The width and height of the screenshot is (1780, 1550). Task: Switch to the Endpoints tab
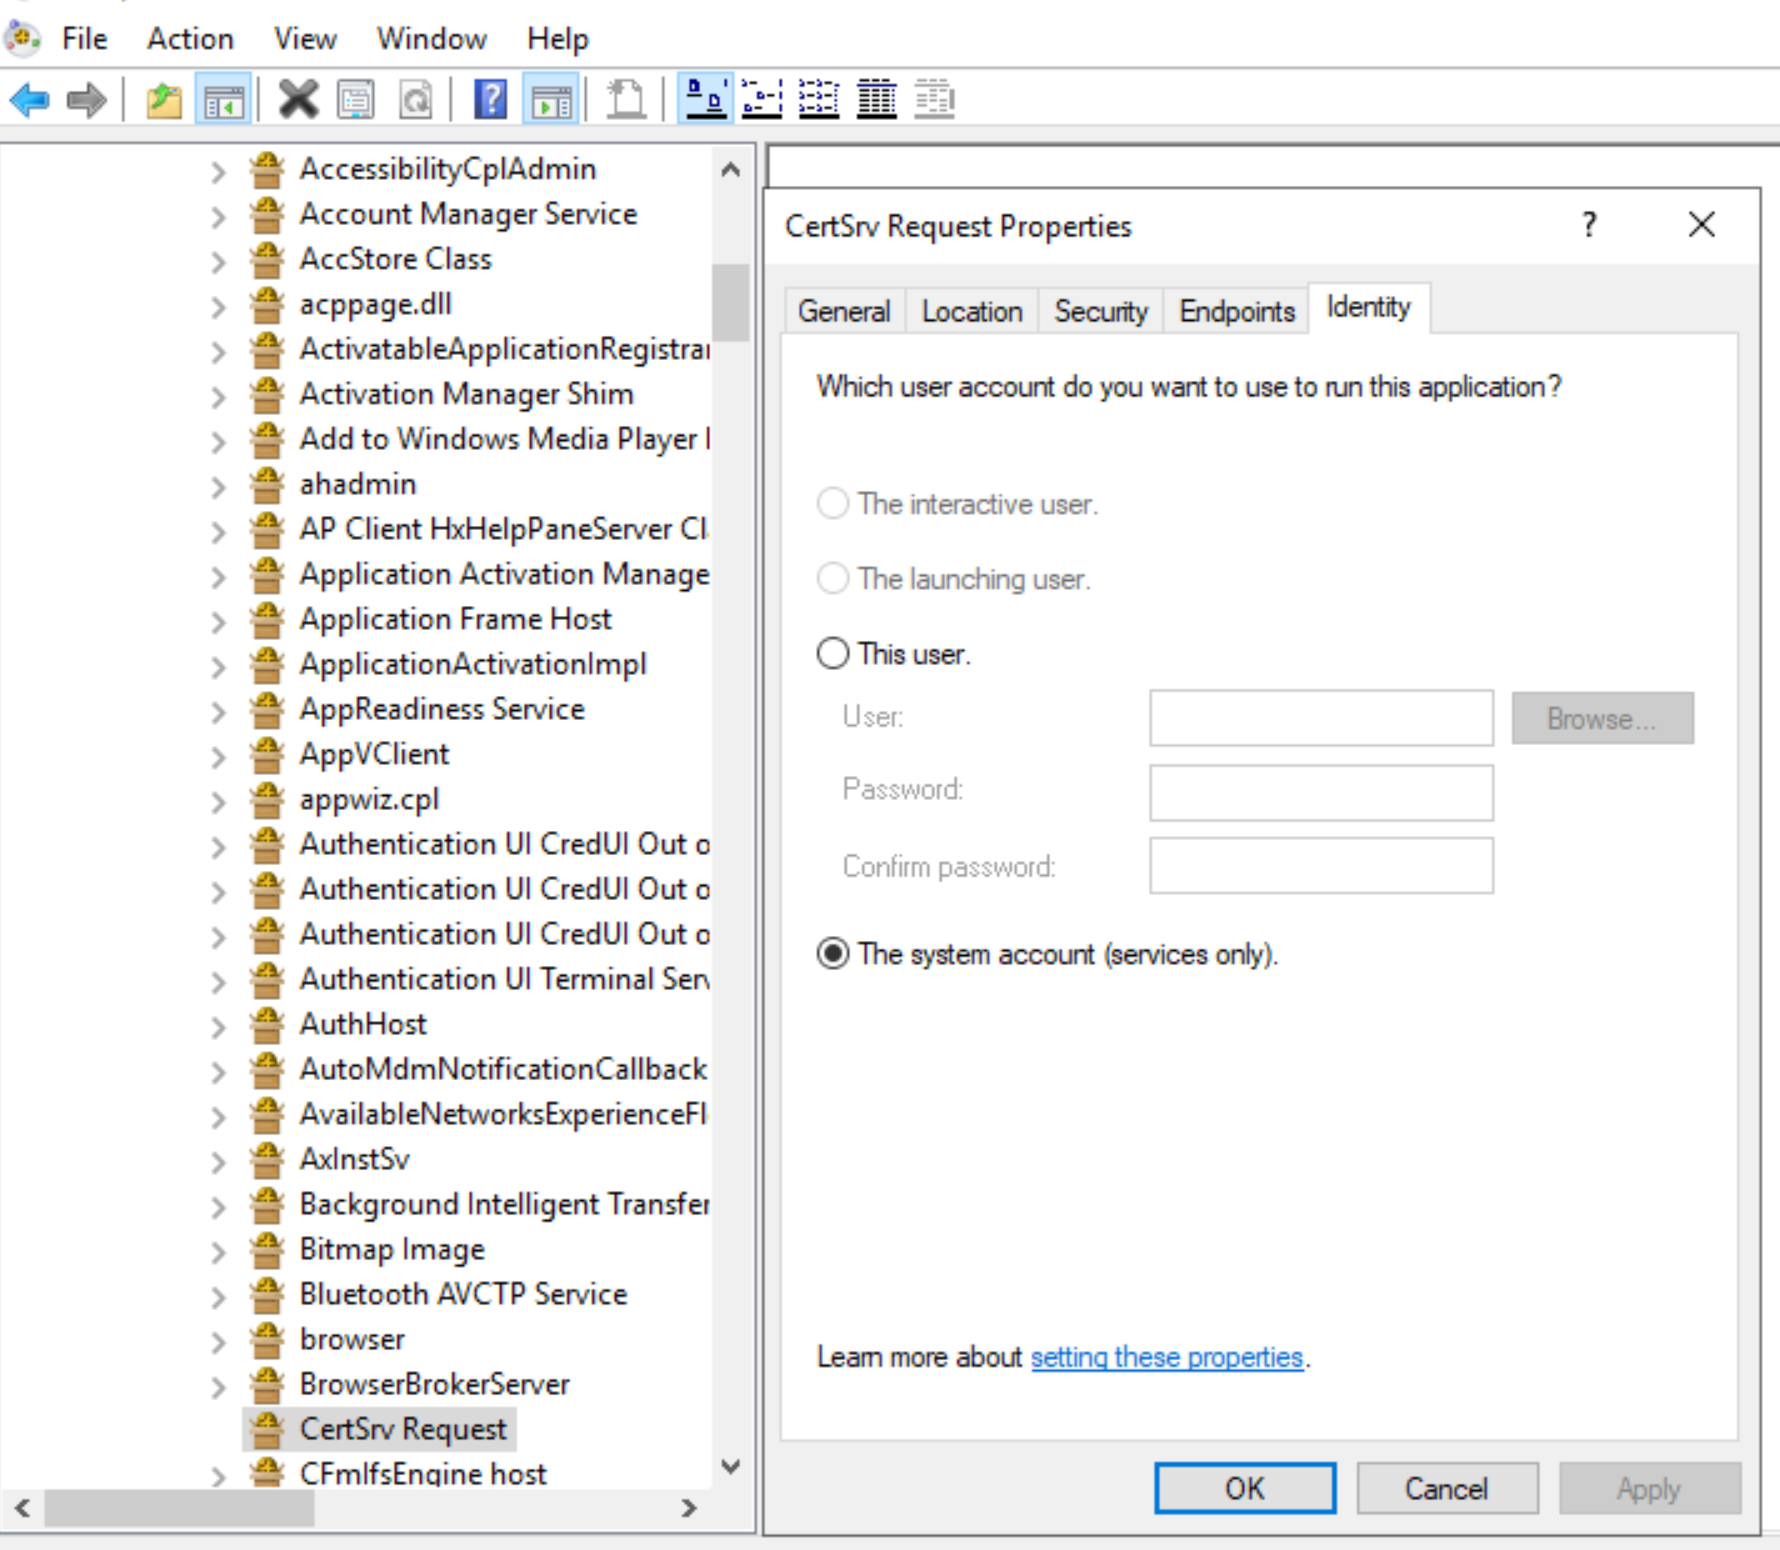tap(1237, 311)
